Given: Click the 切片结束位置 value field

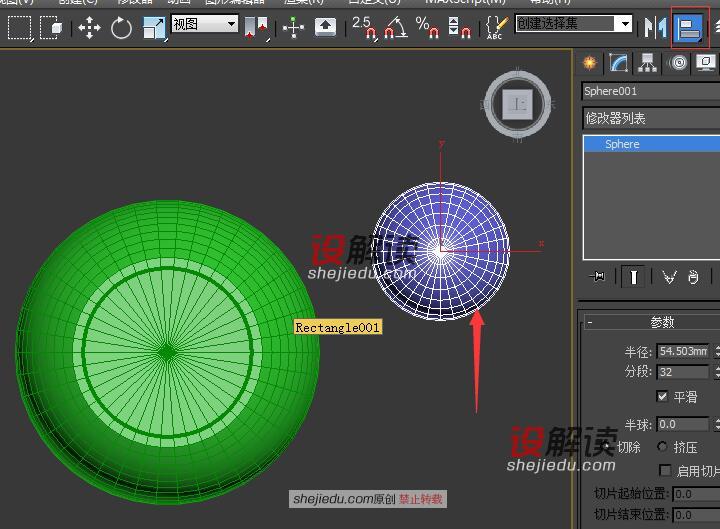Looking at the screenshot, I should point(697,515).
